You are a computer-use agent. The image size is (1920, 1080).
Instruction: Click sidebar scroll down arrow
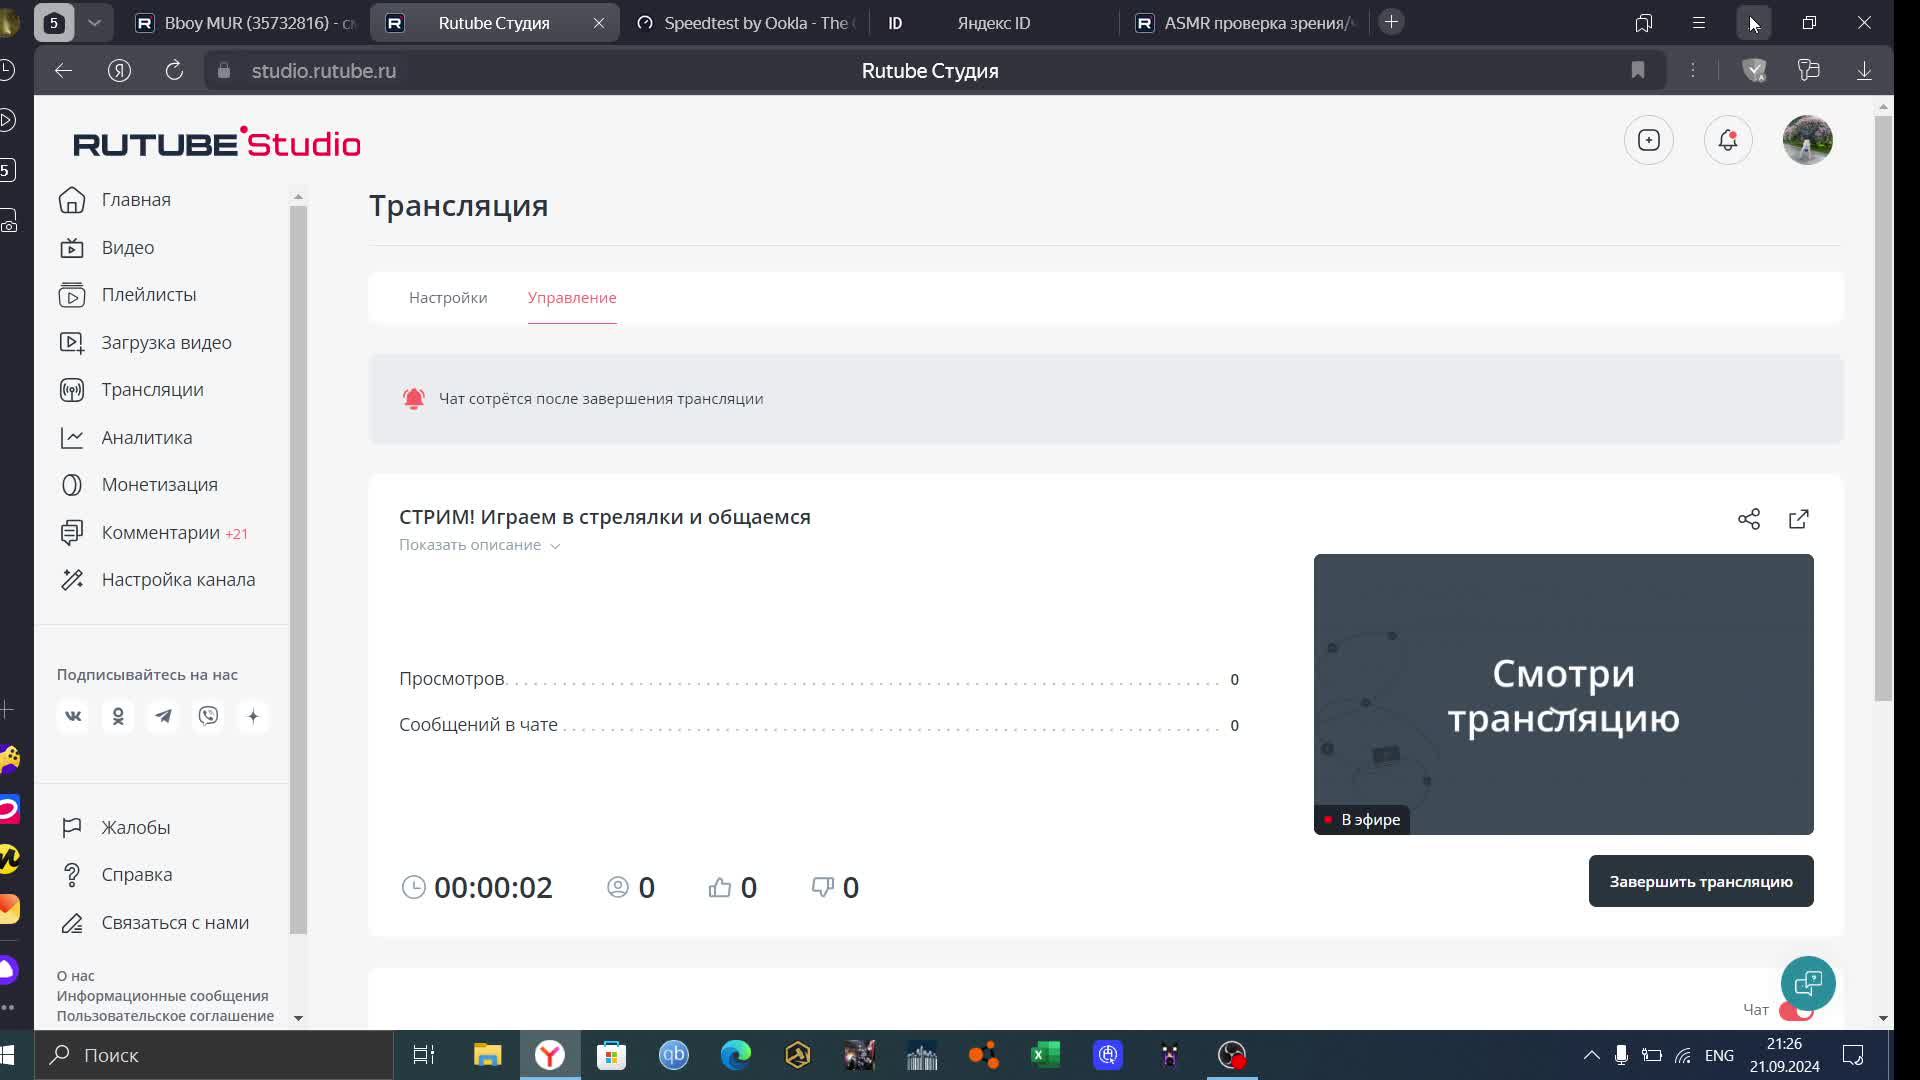coord(298,1018)
